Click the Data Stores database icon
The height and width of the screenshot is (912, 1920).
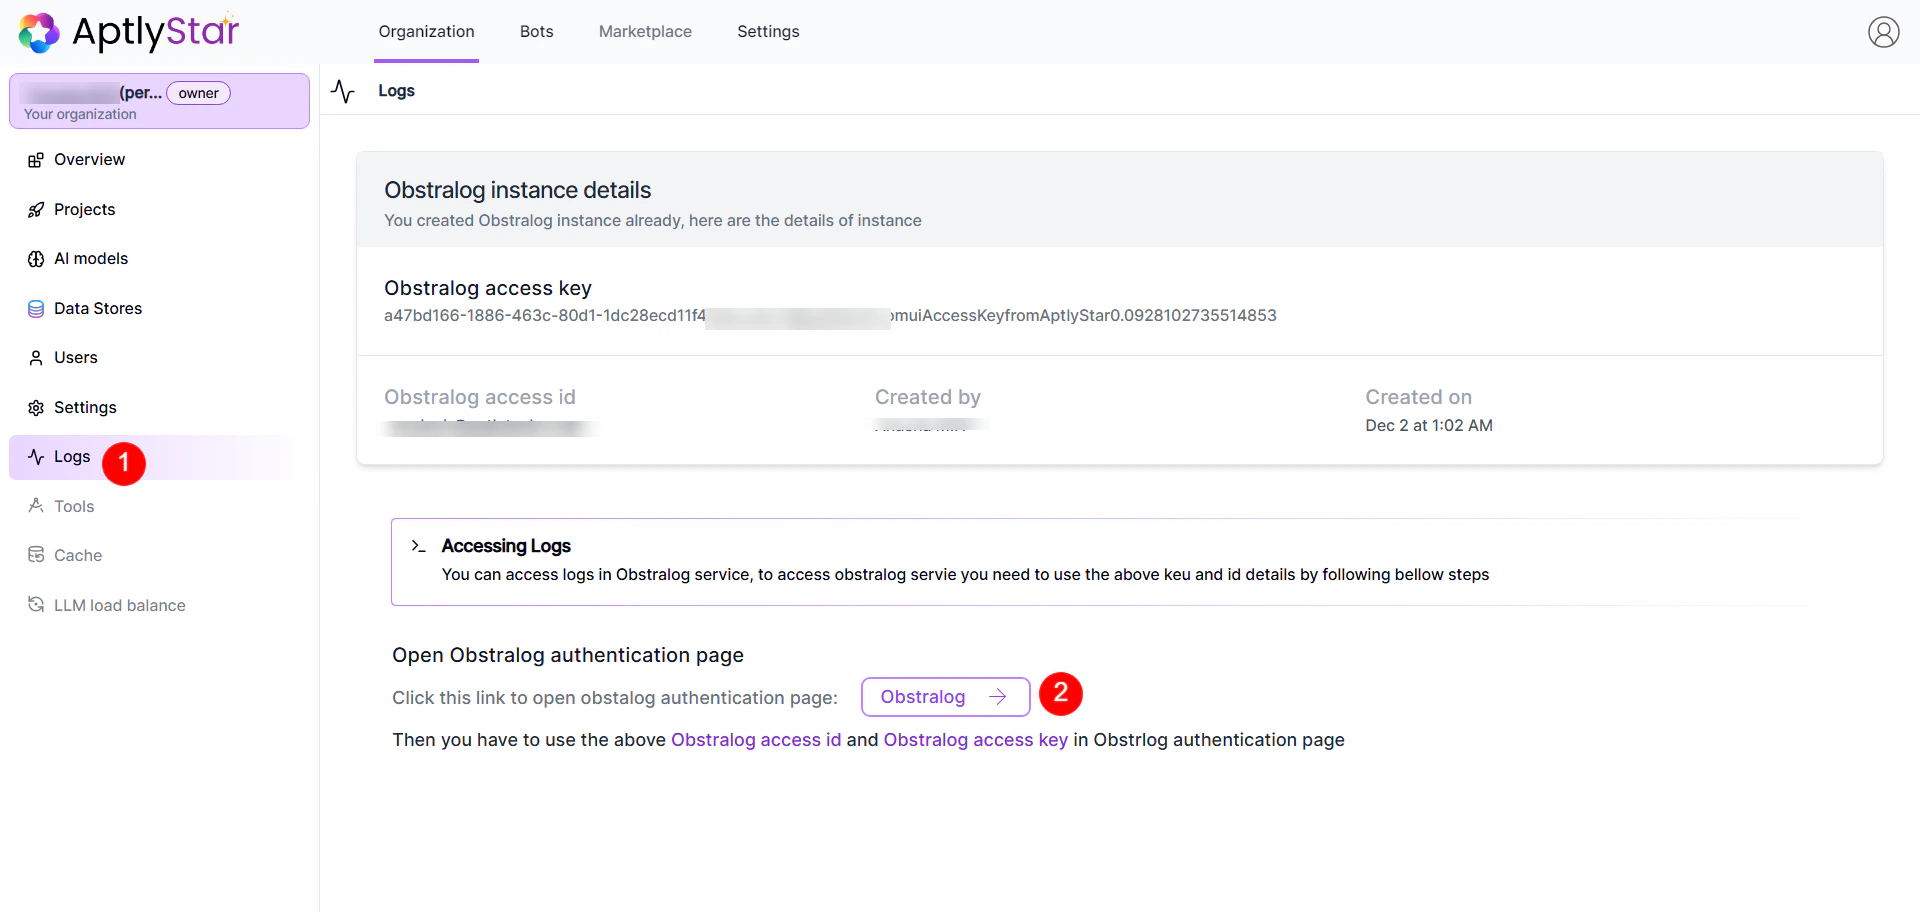36,308
